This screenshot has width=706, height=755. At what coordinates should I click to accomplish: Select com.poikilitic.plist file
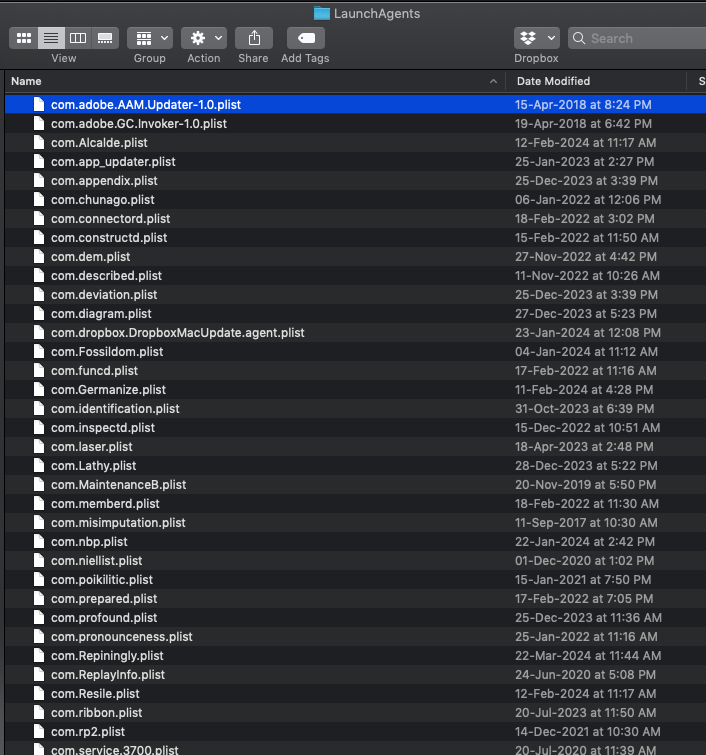click(x=355, y=580)
